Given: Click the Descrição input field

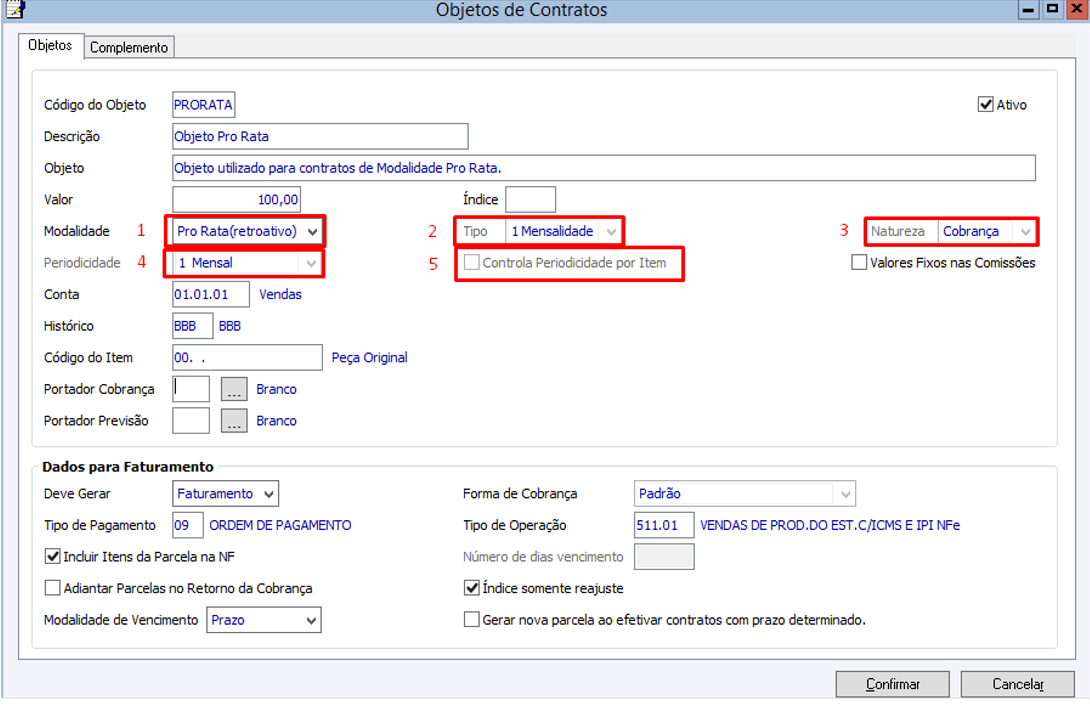Looking at the screenshot, I should pos(320,136).
